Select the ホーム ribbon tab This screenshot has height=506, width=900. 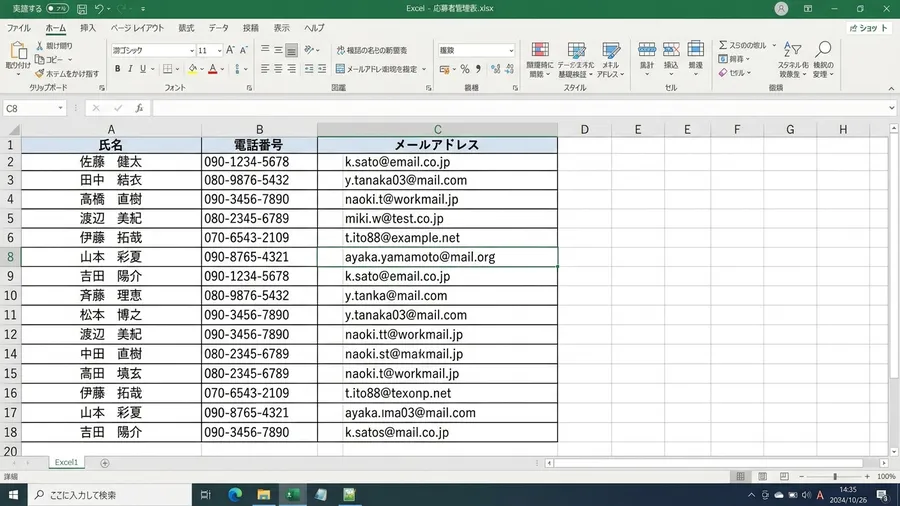56,28
